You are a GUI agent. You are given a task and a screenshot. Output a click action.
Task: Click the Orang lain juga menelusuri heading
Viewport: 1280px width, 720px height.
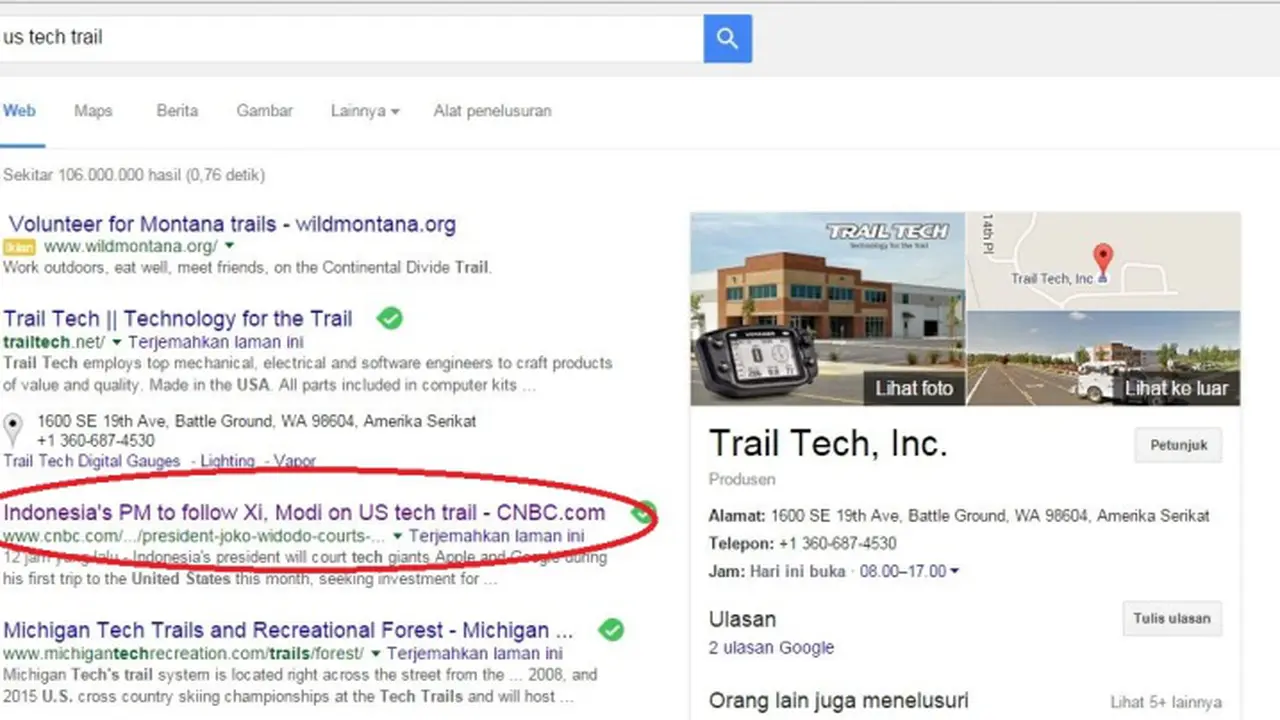[x=838, y=701]
